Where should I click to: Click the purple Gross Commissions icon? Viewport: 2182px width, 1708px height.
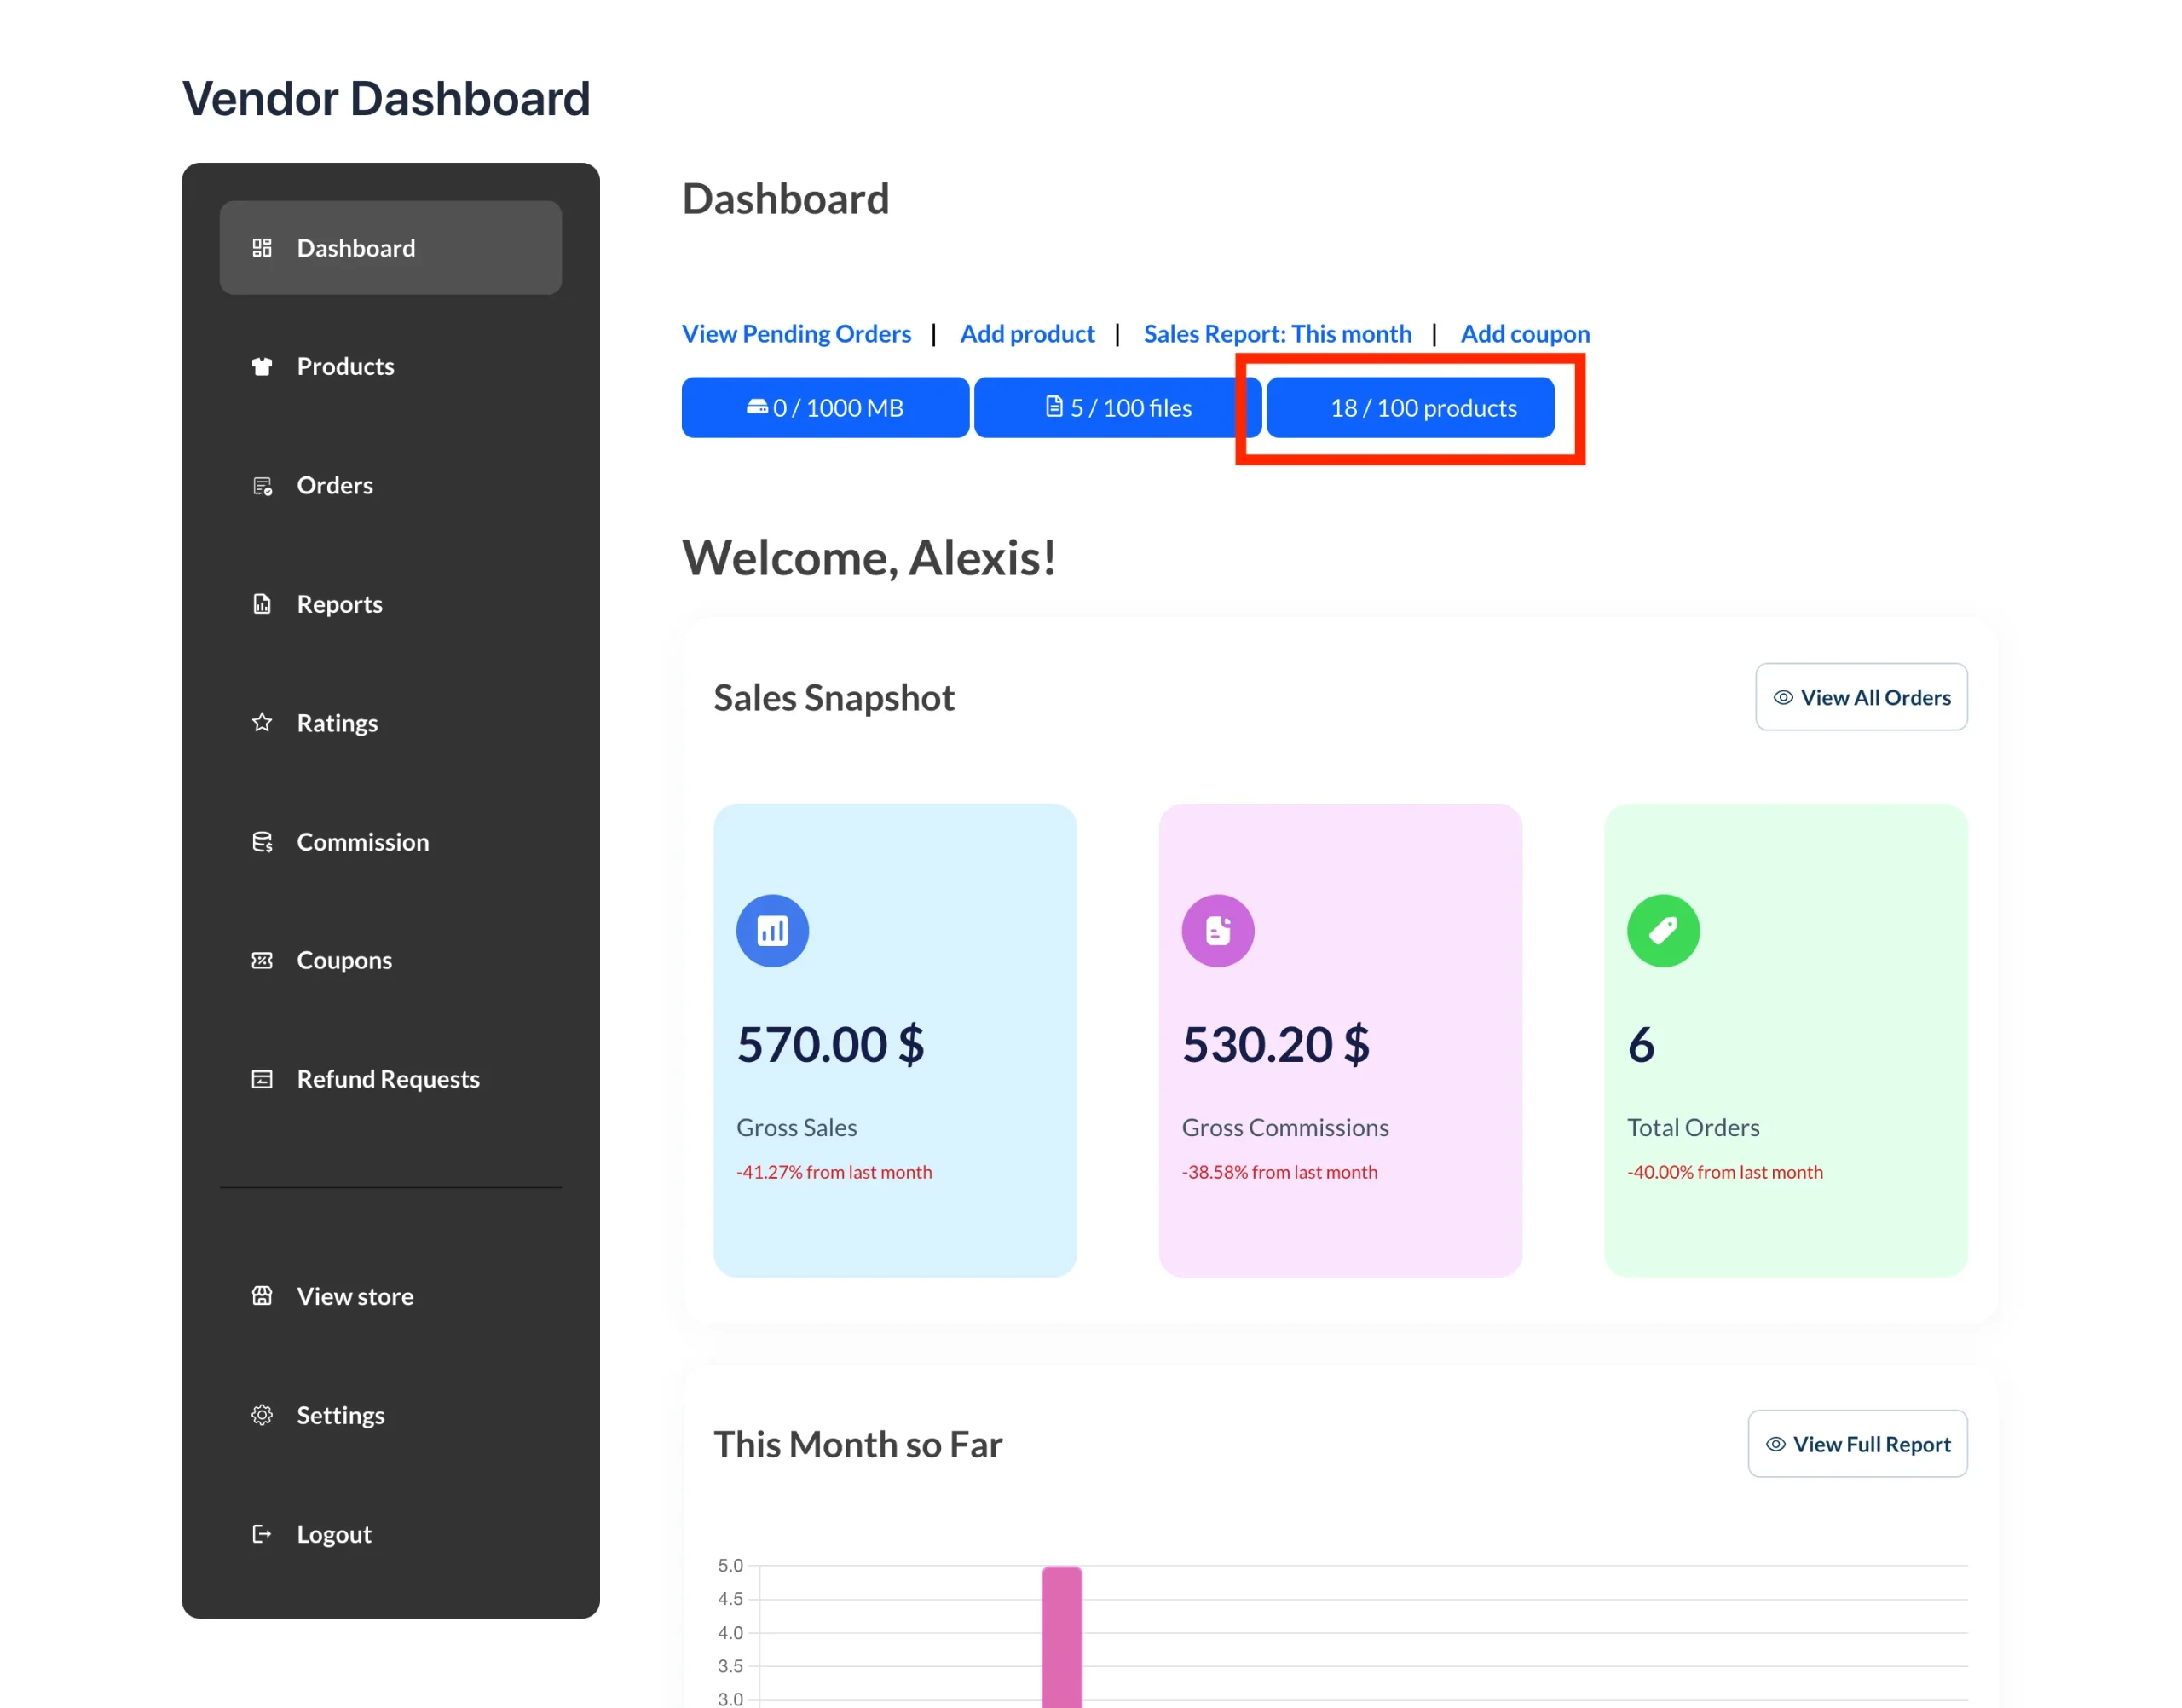[x=1218, y=931]
